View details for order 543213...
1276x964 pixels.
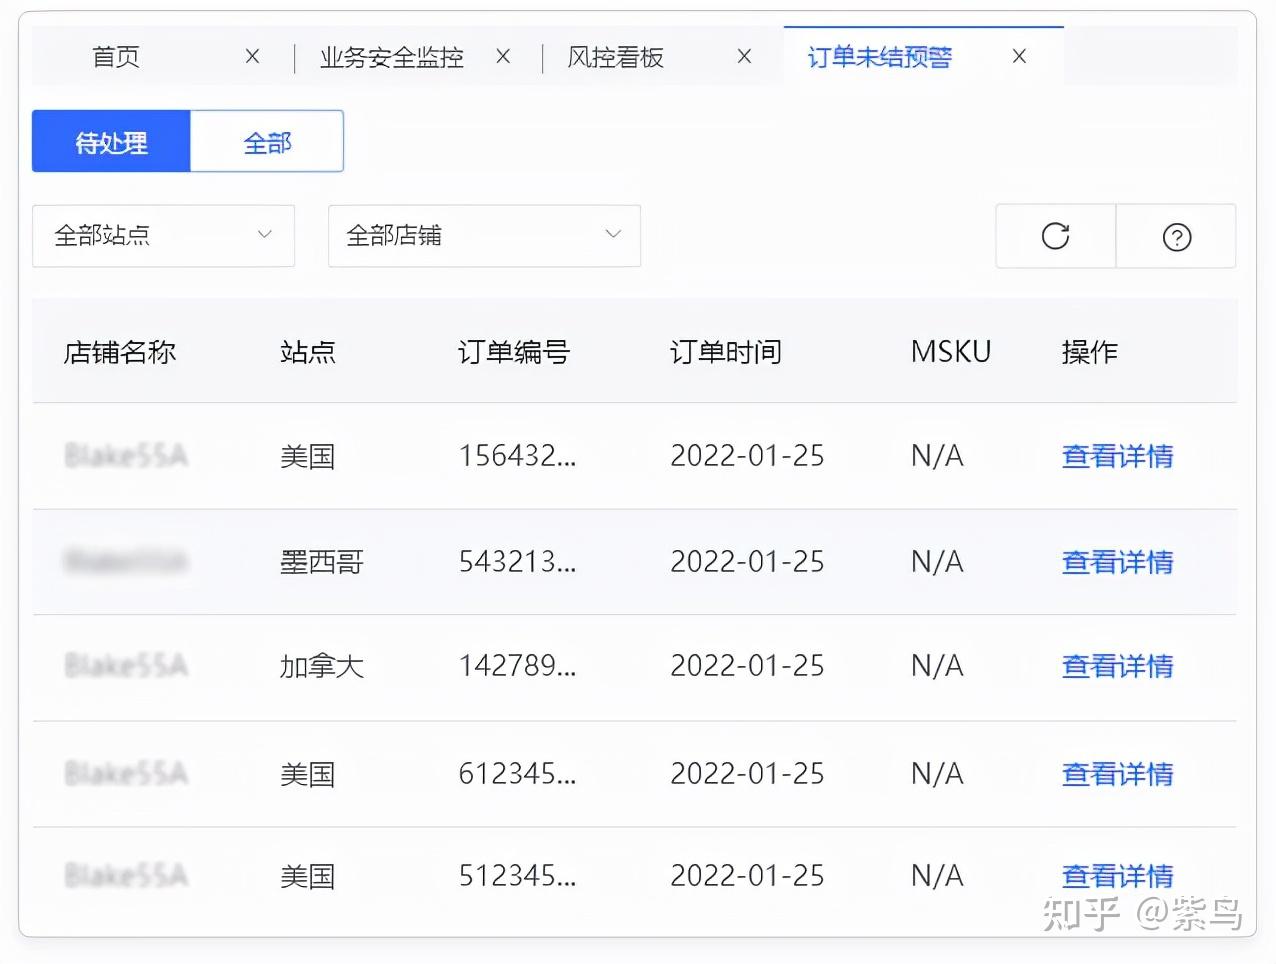pyautogui.click(x=1117, y=562)
